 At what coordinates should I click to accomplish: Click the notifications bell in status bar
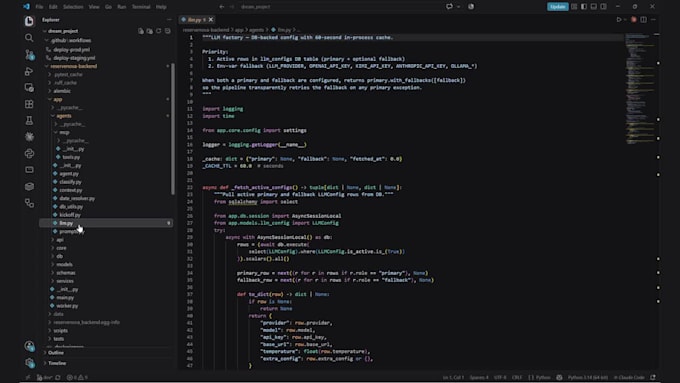(653, 377)
